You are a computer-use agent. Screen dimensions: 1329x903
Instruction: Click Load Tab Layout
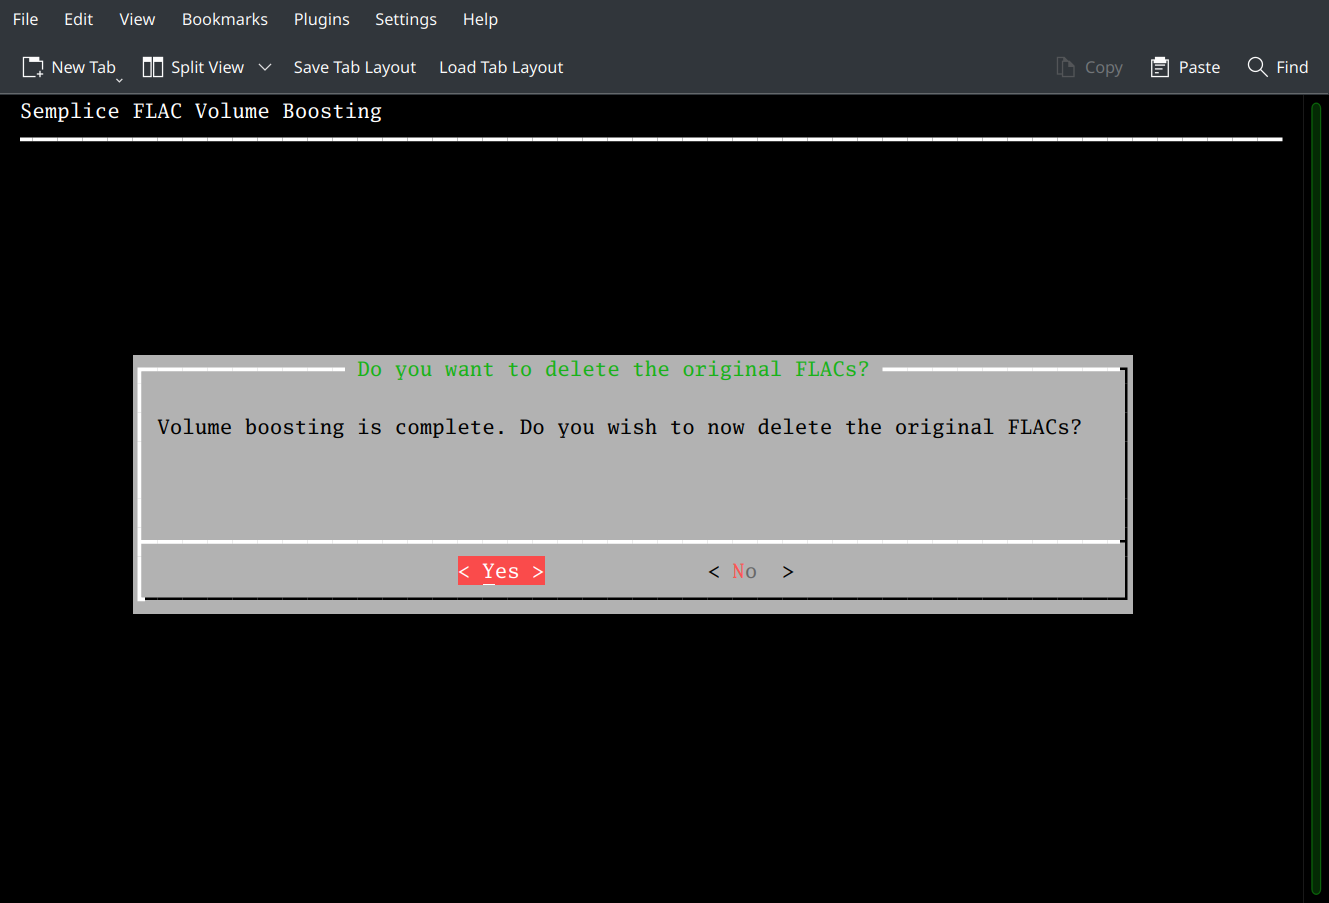[x=500, y=67]
